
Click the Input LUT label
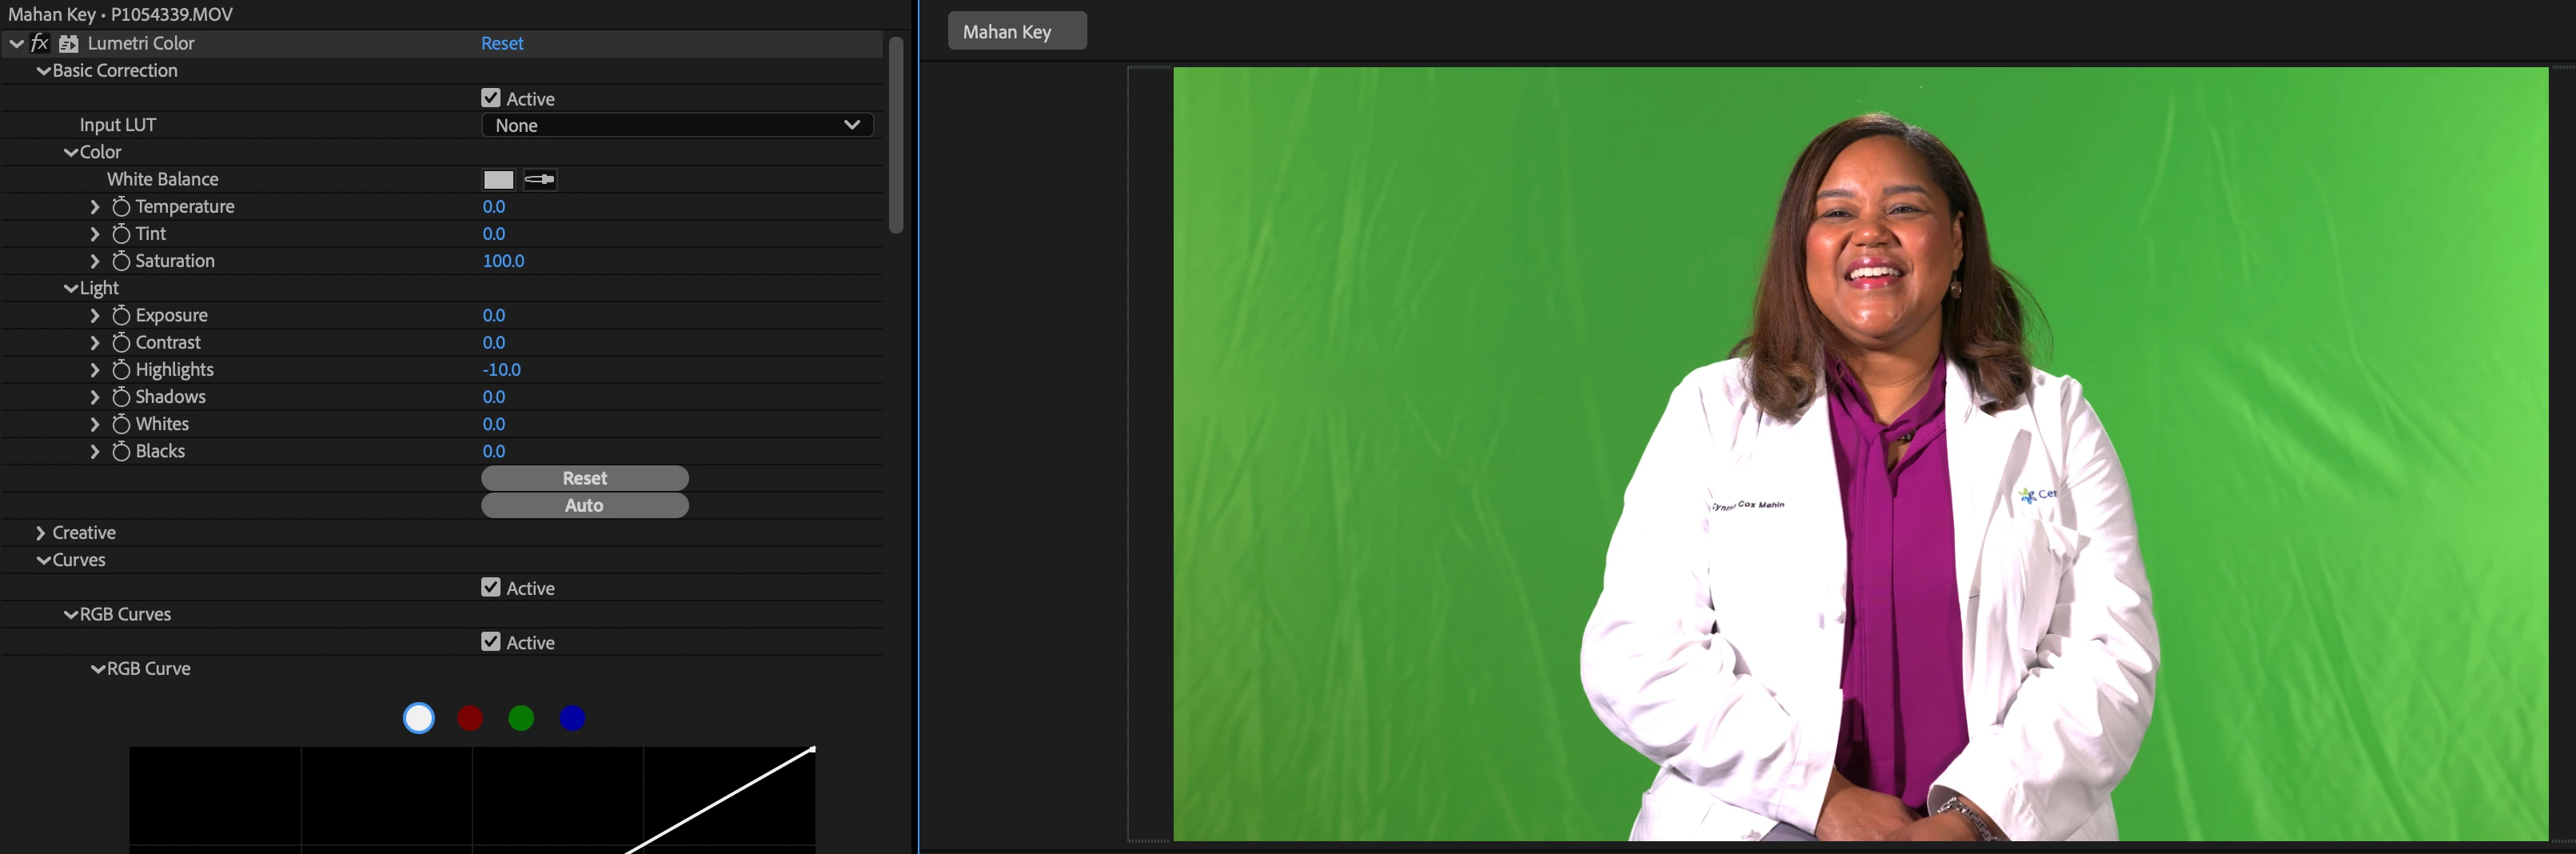click(x=118, y=125)
